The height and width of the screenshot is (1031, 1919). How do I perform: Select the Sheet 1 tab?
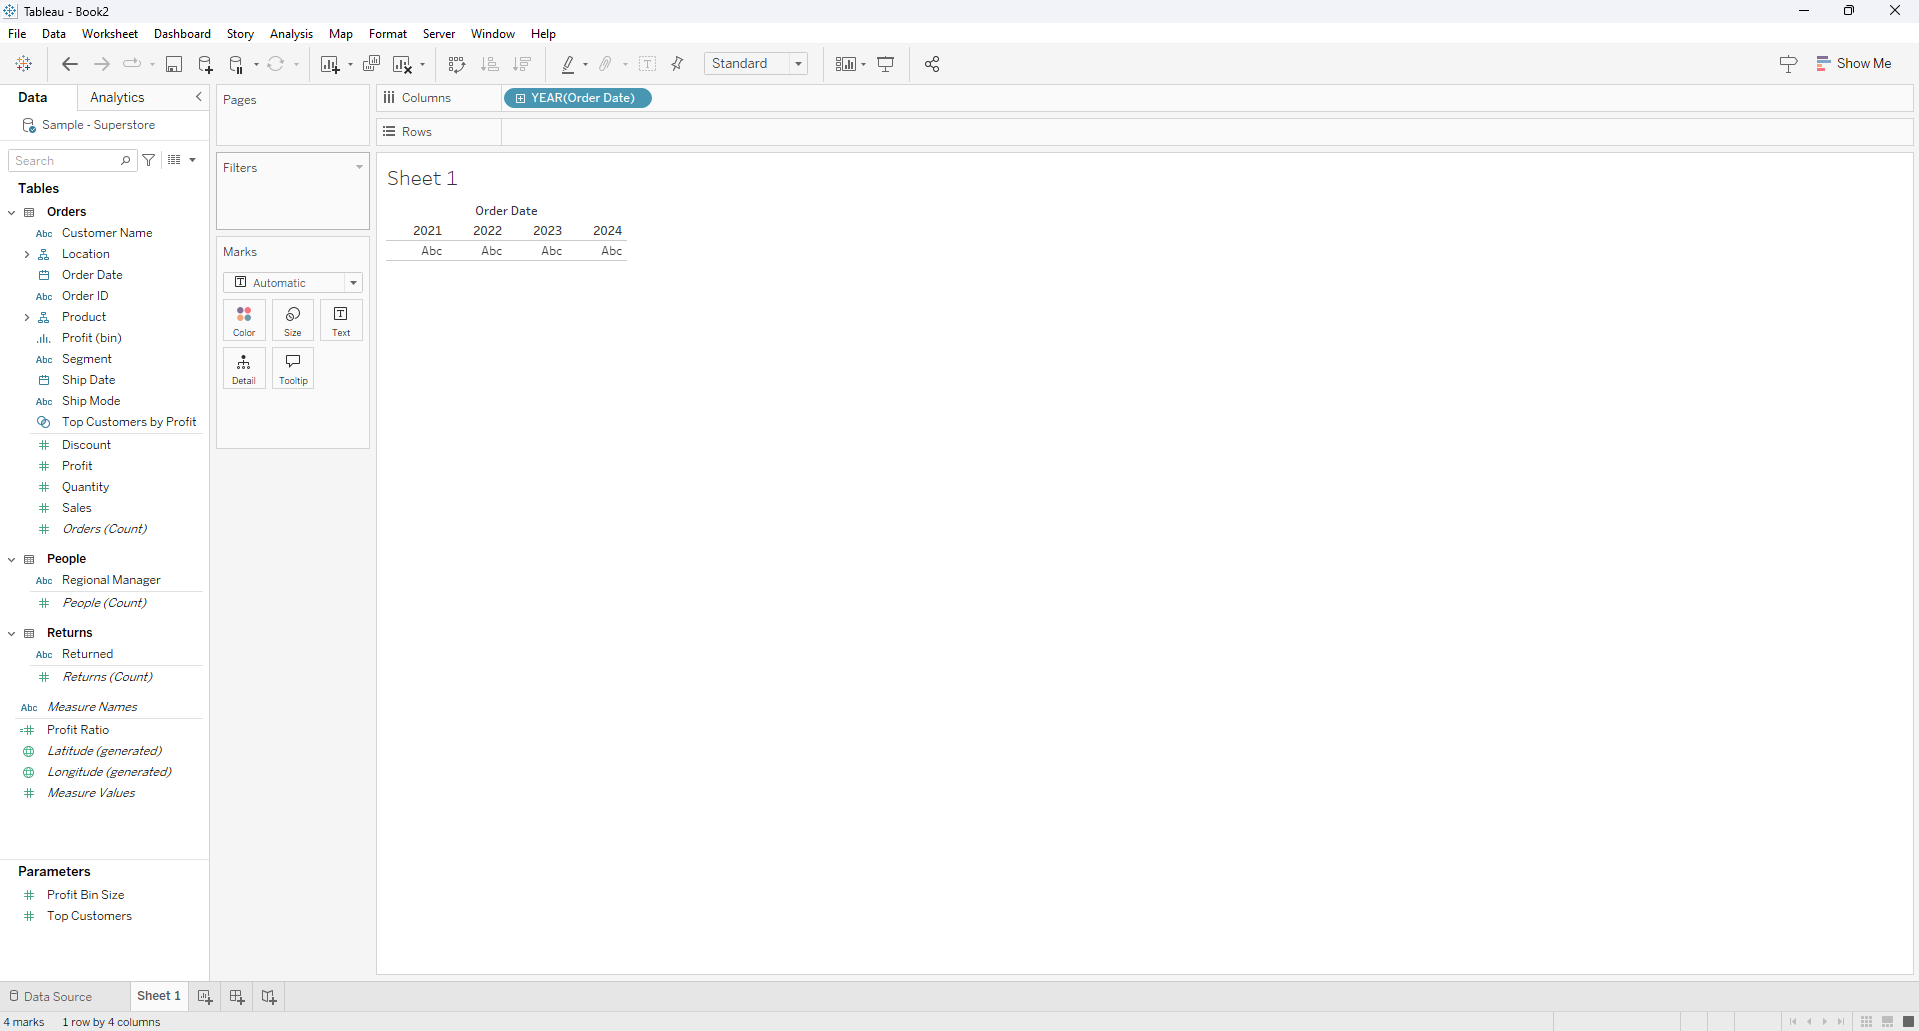(x=159, y=996)
